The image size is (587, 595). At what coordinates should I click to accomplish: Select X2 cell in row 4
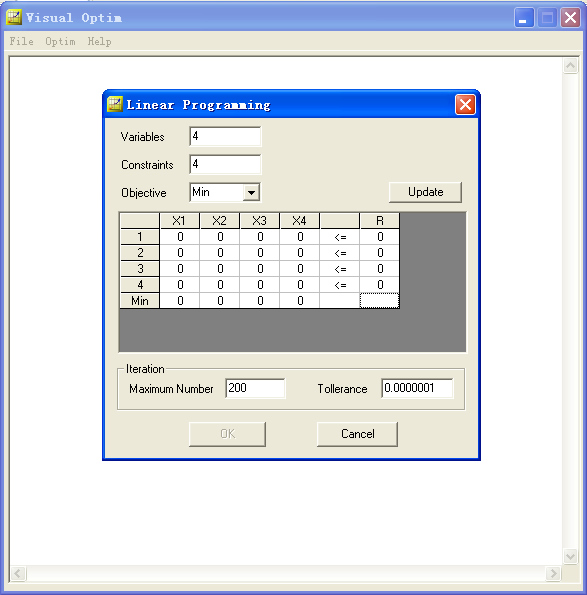pos(220,285)
